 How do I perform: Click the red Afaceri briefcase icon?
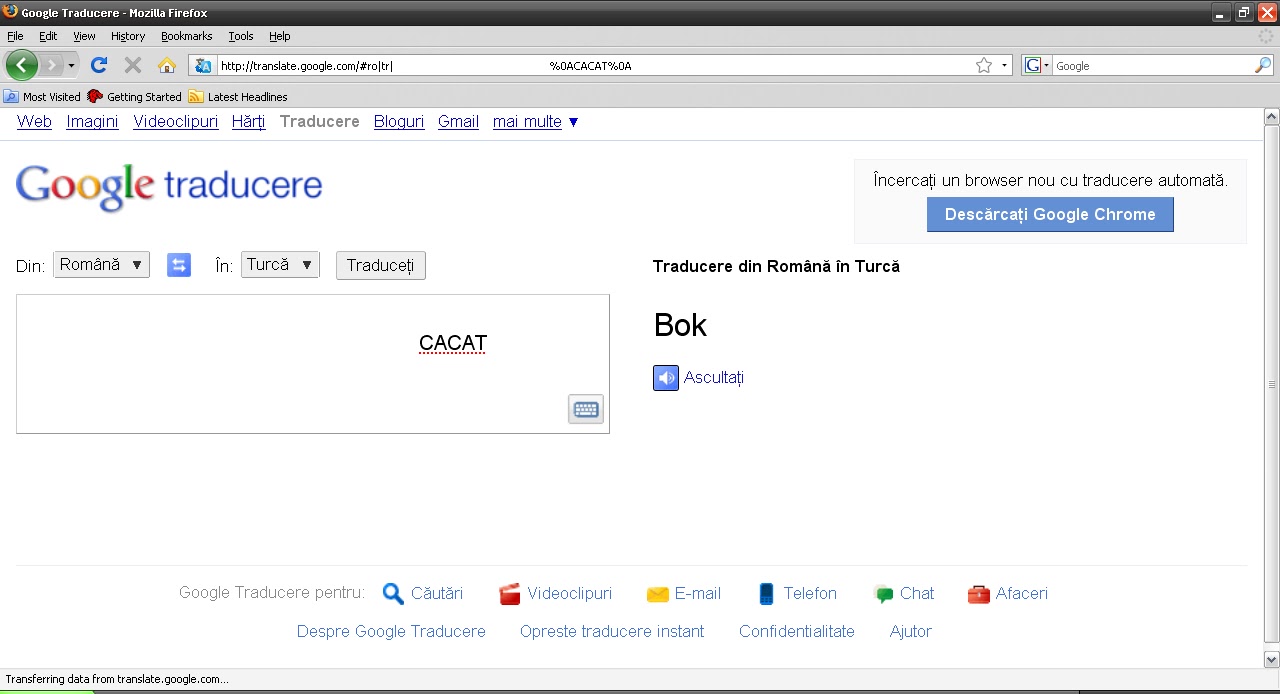979,594
